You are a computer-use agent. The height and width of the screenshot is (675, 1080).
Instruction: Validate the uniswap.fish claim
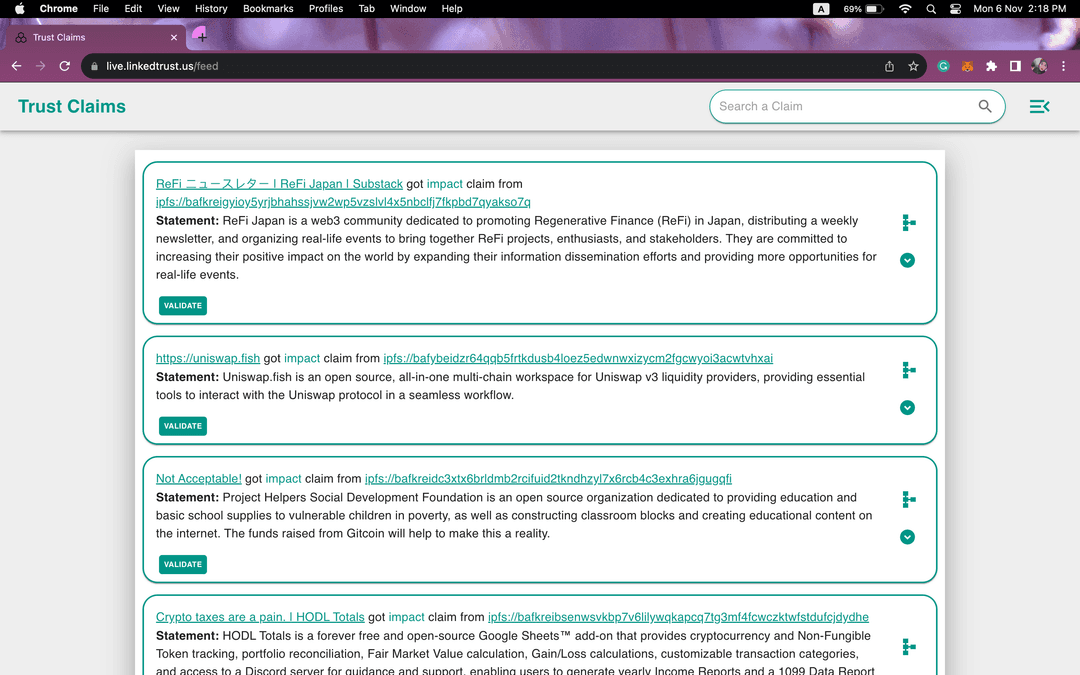tap(183, 426)
